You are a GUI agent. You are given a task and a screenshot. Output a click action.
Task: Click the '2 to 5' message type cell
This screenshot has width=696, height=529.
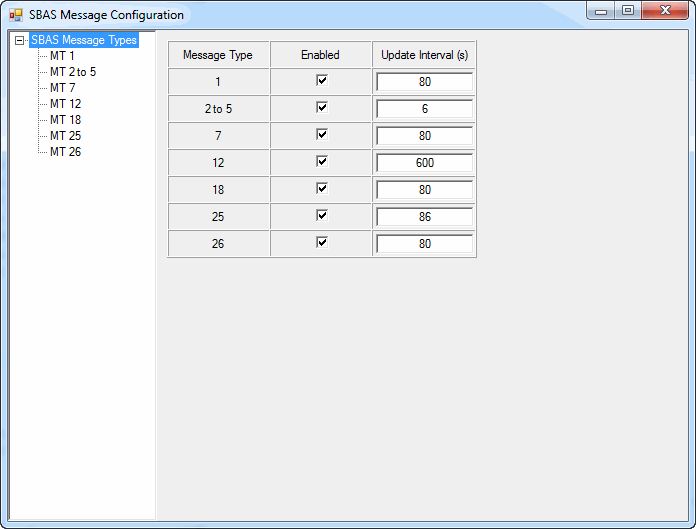pyautogui.click(x=218, y=109)
